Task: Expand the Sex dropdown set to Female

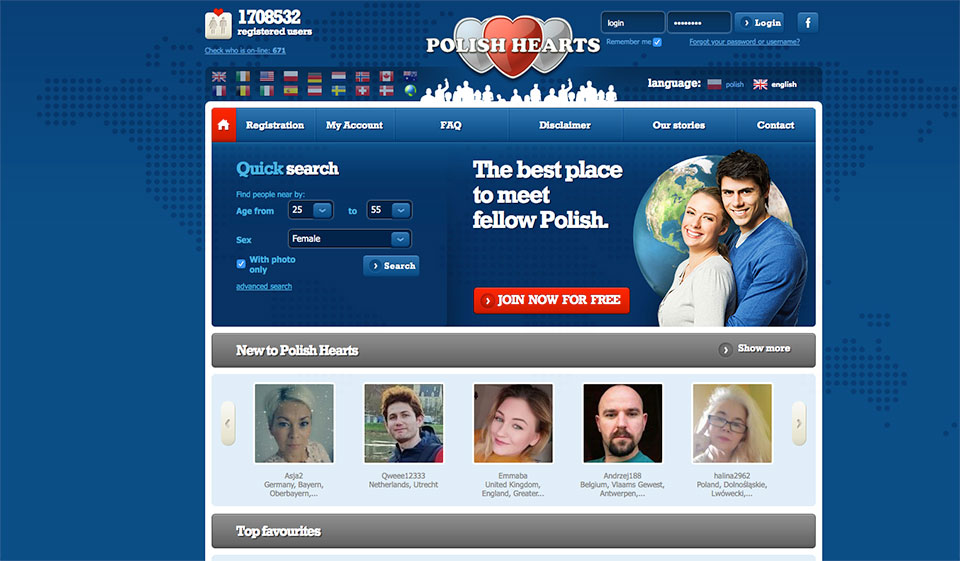Action: (349, 239)
